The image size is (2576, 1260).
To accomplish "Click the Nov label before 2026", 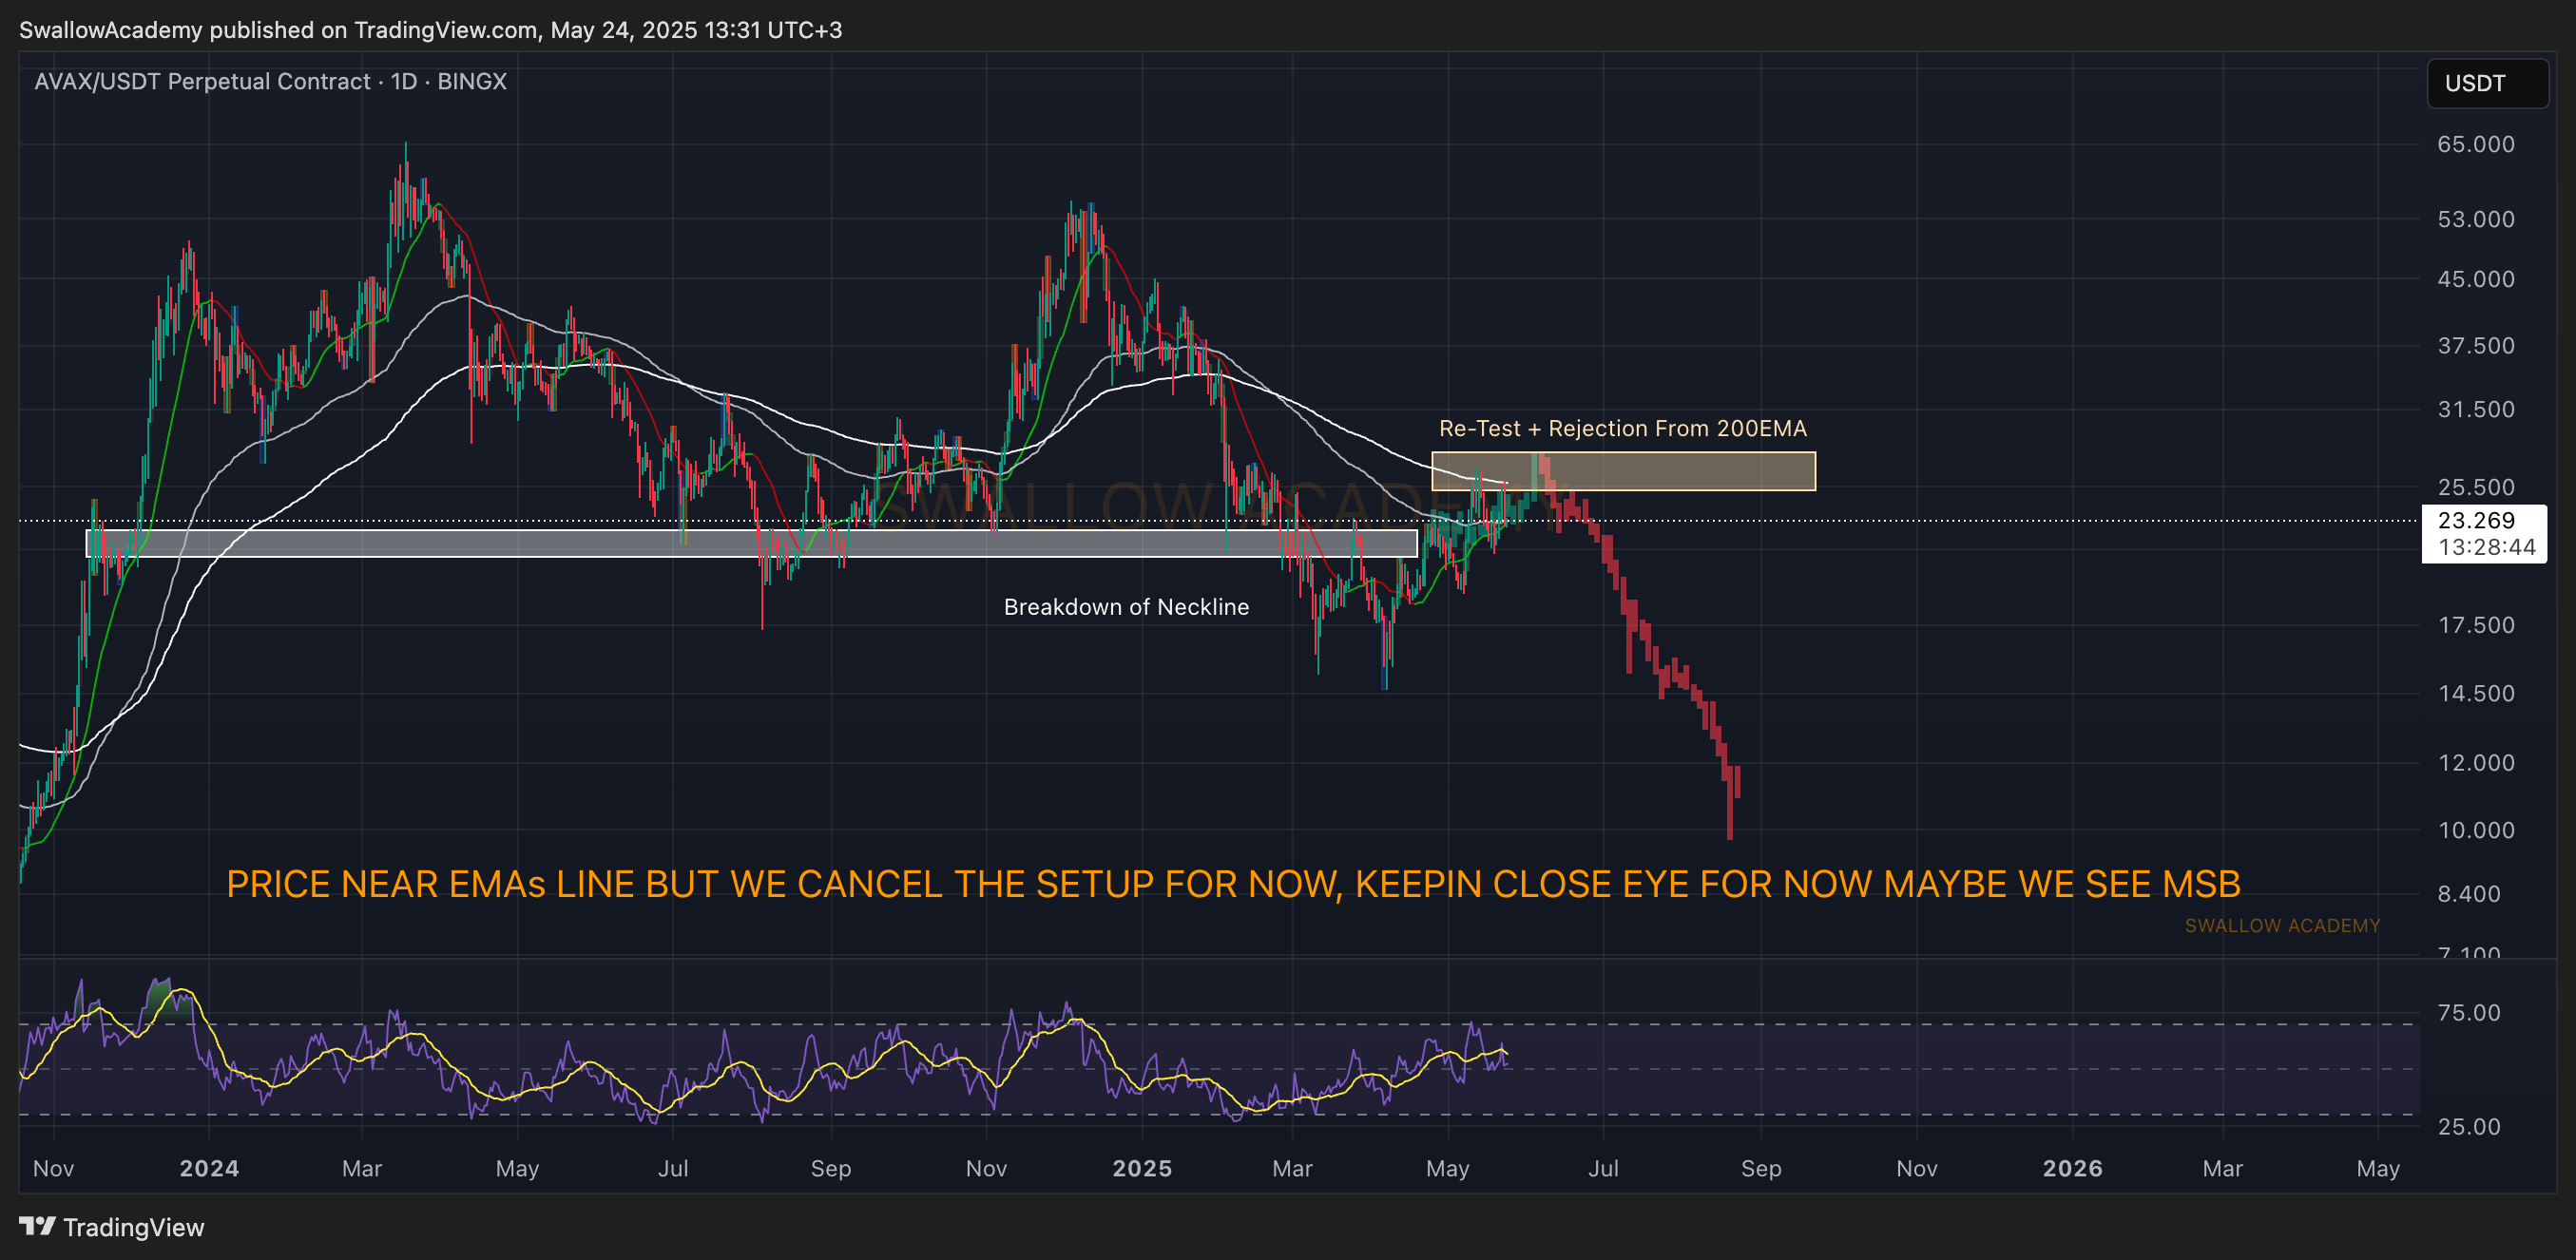I will click(x=1916, y=1168).
